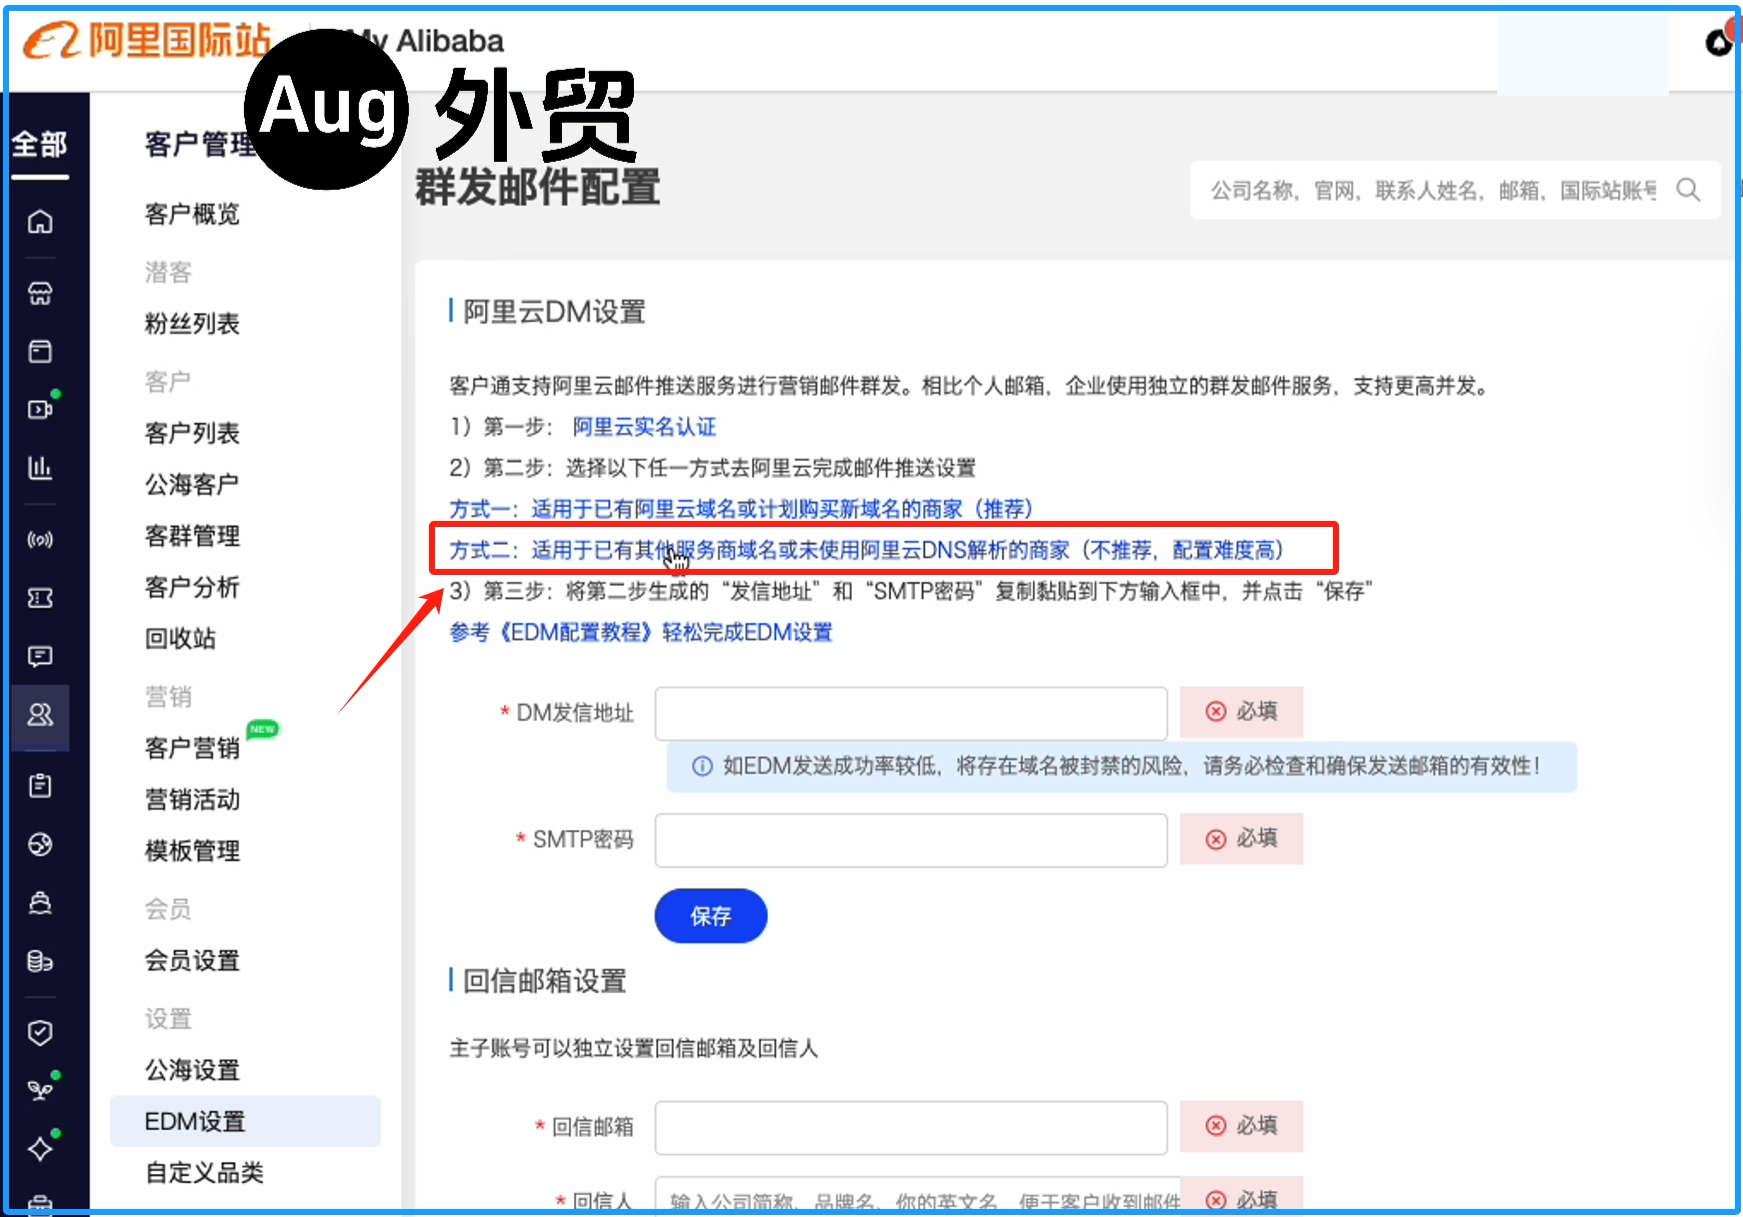Open 公海客户 menu item
The image size is (1743, 1217).
(192, 485)
